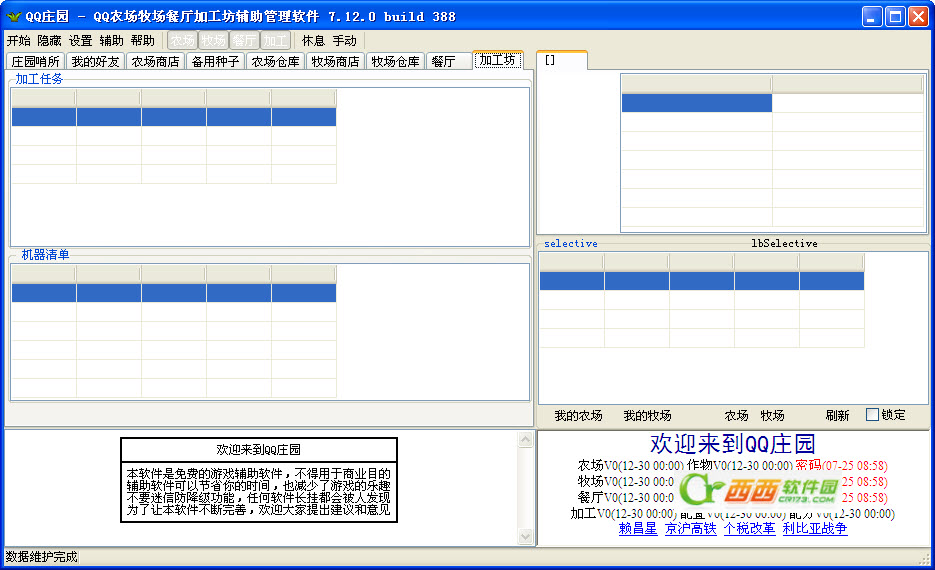This screenshot has width=935, height=570.
Task: Open the 开始 menu
Action: pos(18,41)
